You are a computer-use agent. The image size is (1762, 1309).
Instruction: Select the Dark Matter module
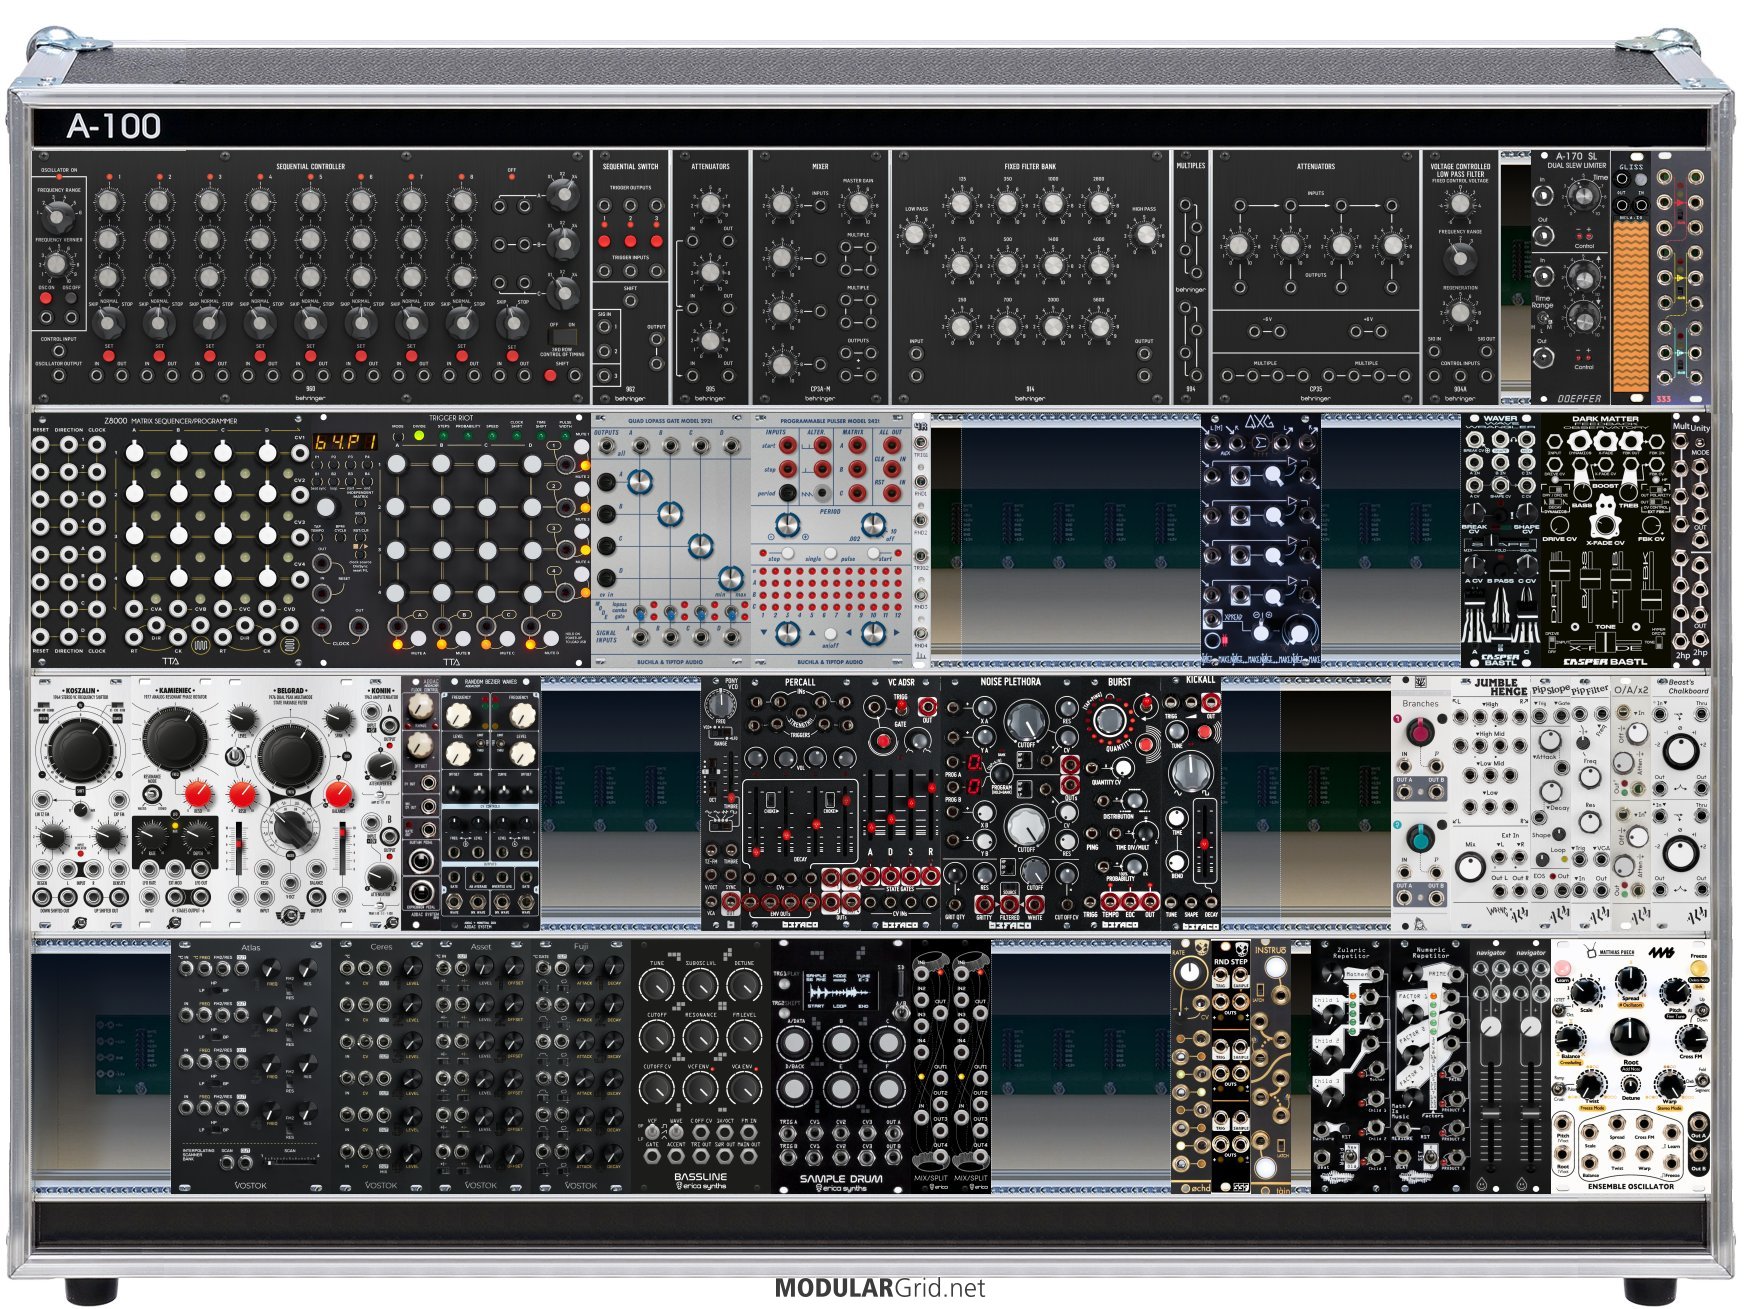click(x=1605, y=540)
